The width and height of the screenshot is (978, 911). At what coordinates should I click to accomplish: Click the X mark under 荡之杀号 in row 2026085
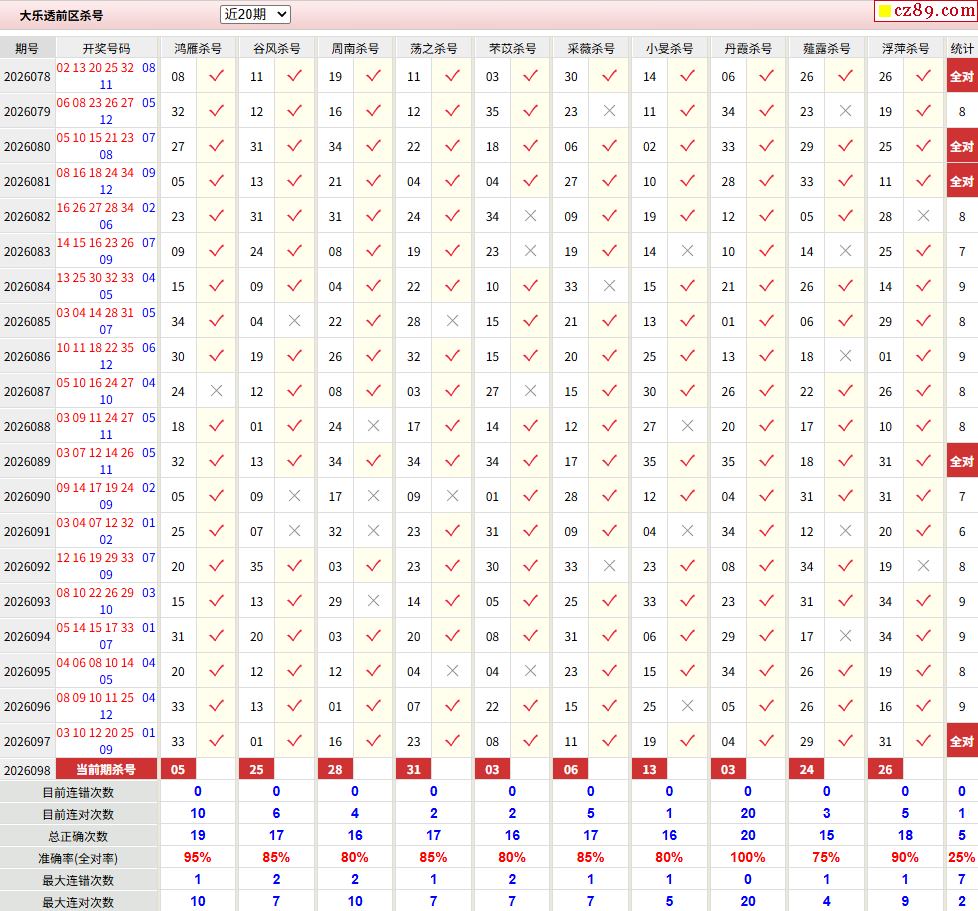pos(452,321)
